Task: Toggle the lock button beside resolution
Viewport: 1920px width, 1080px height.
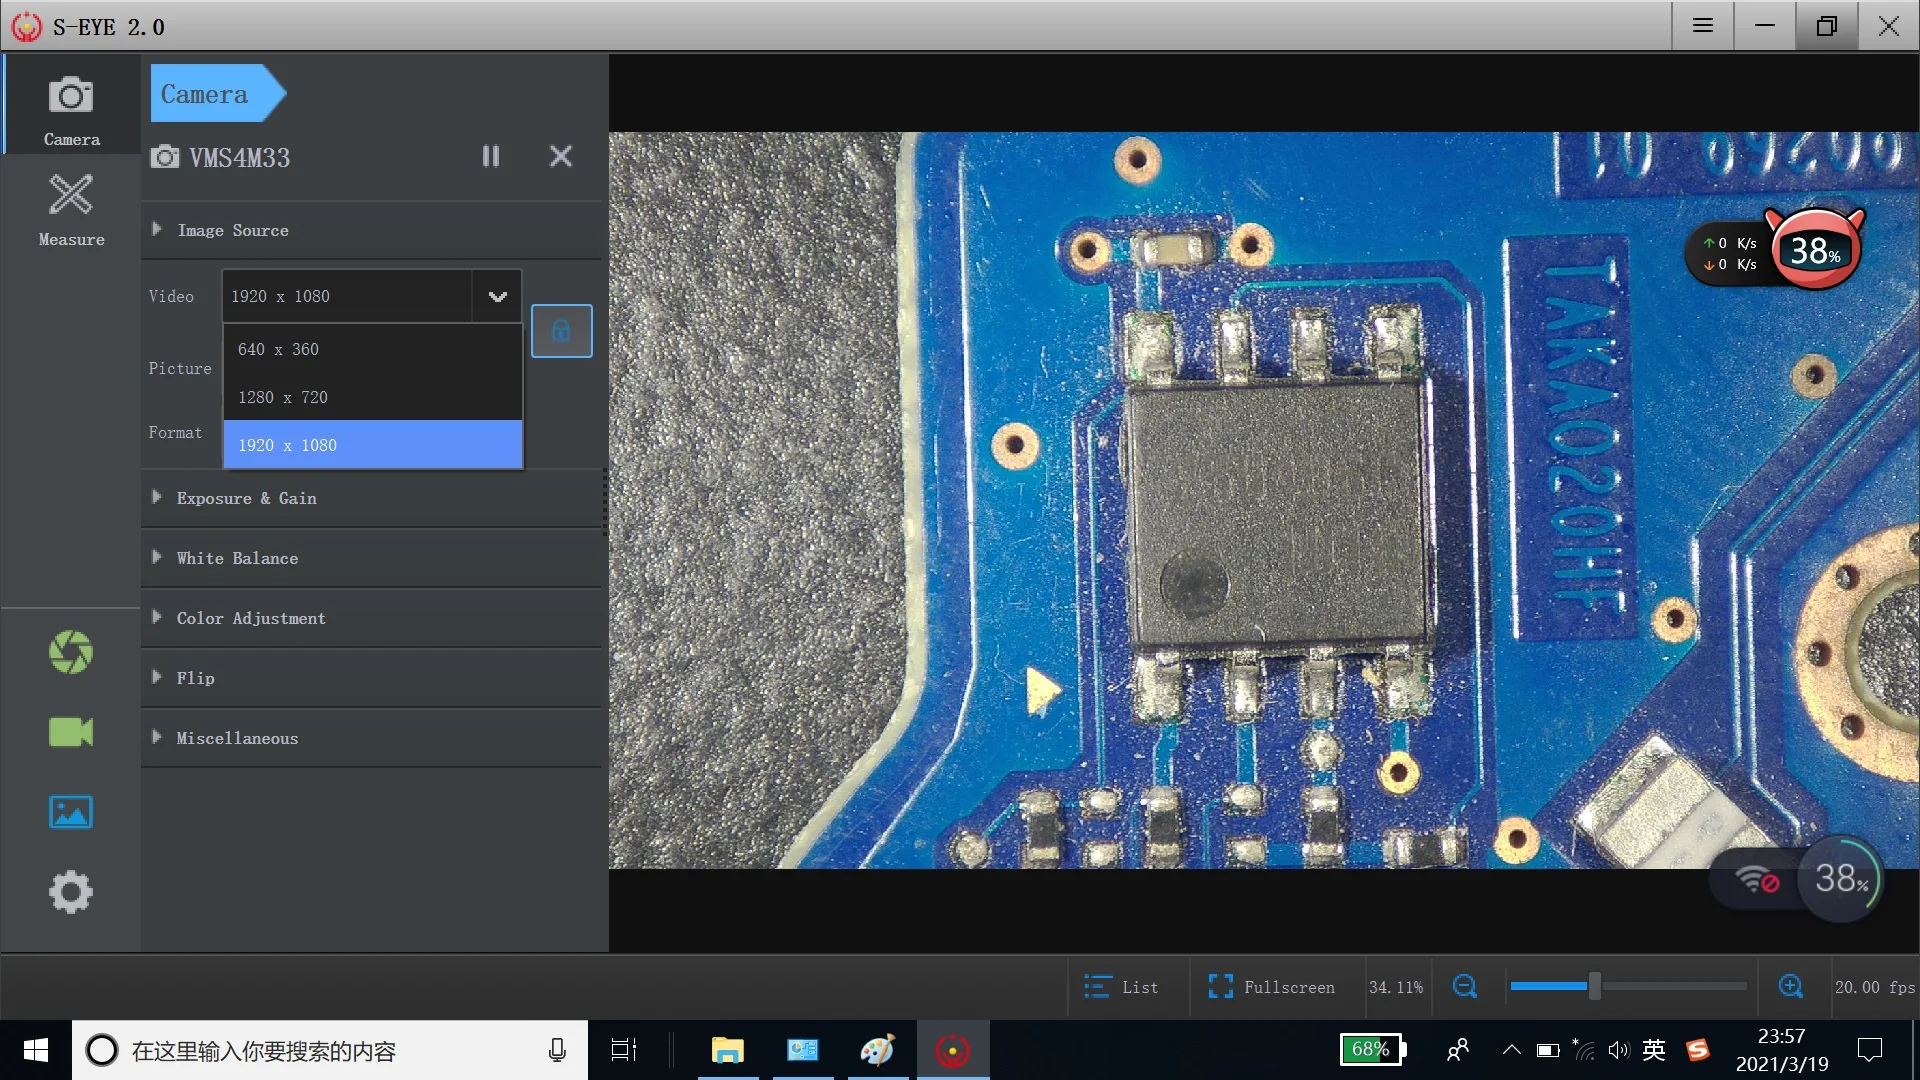Action: click(561, 331)
